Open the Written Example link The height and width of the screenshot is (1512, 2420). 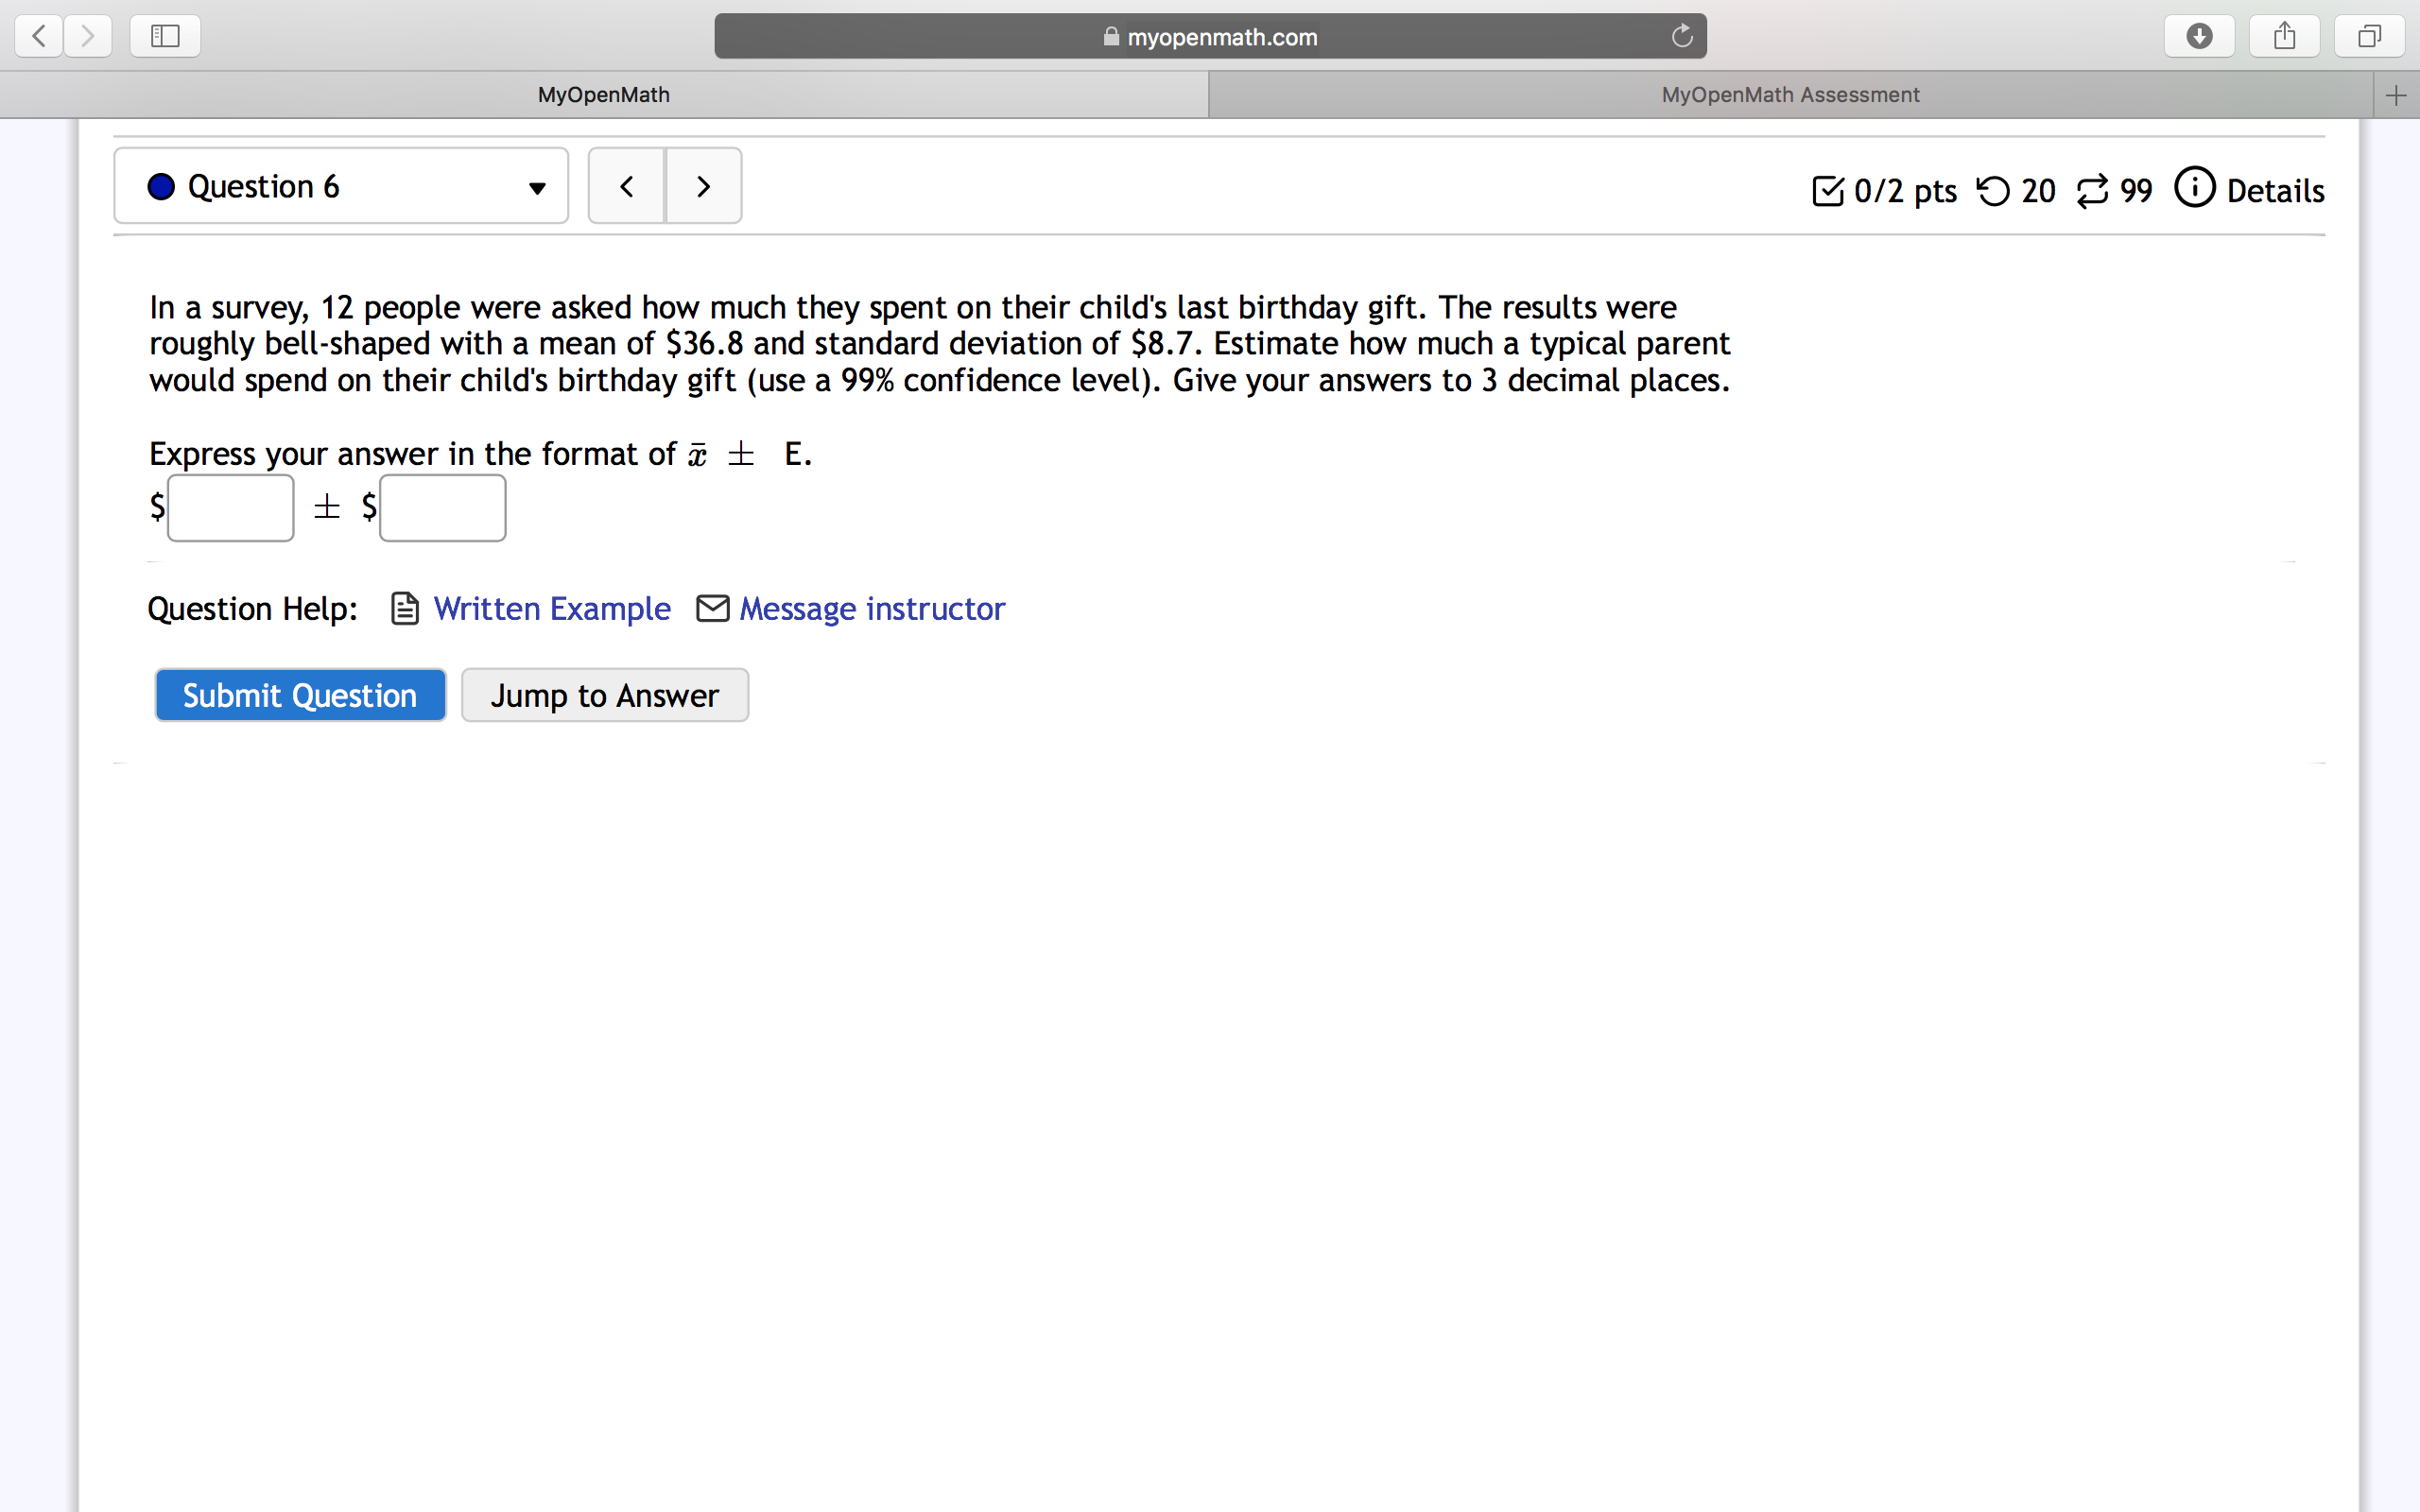pos(552,609)
